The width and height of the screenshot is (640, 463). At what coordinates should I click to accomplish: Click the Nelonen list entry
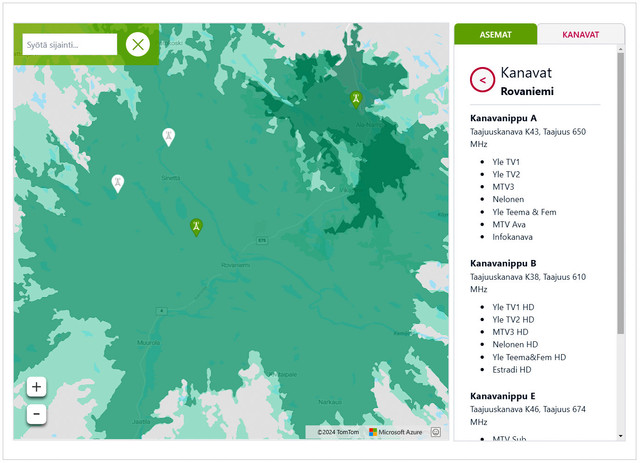[x=508, y=199]
